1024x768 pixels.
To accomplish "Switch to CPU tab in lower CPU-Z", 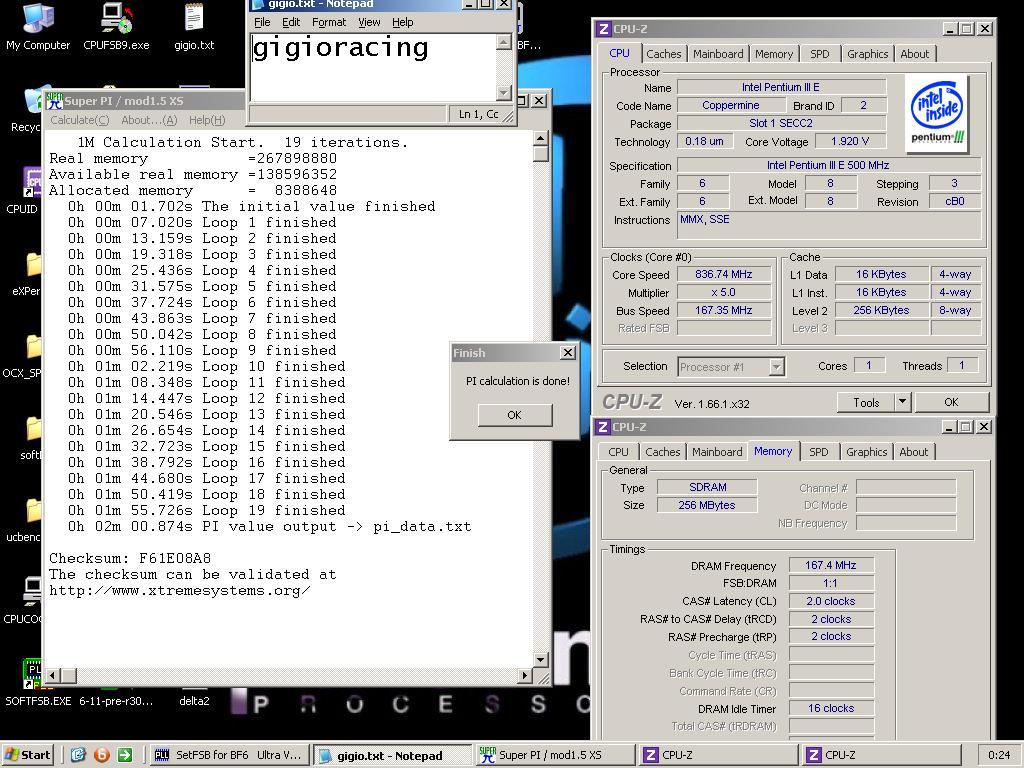I will coord(618,452).
